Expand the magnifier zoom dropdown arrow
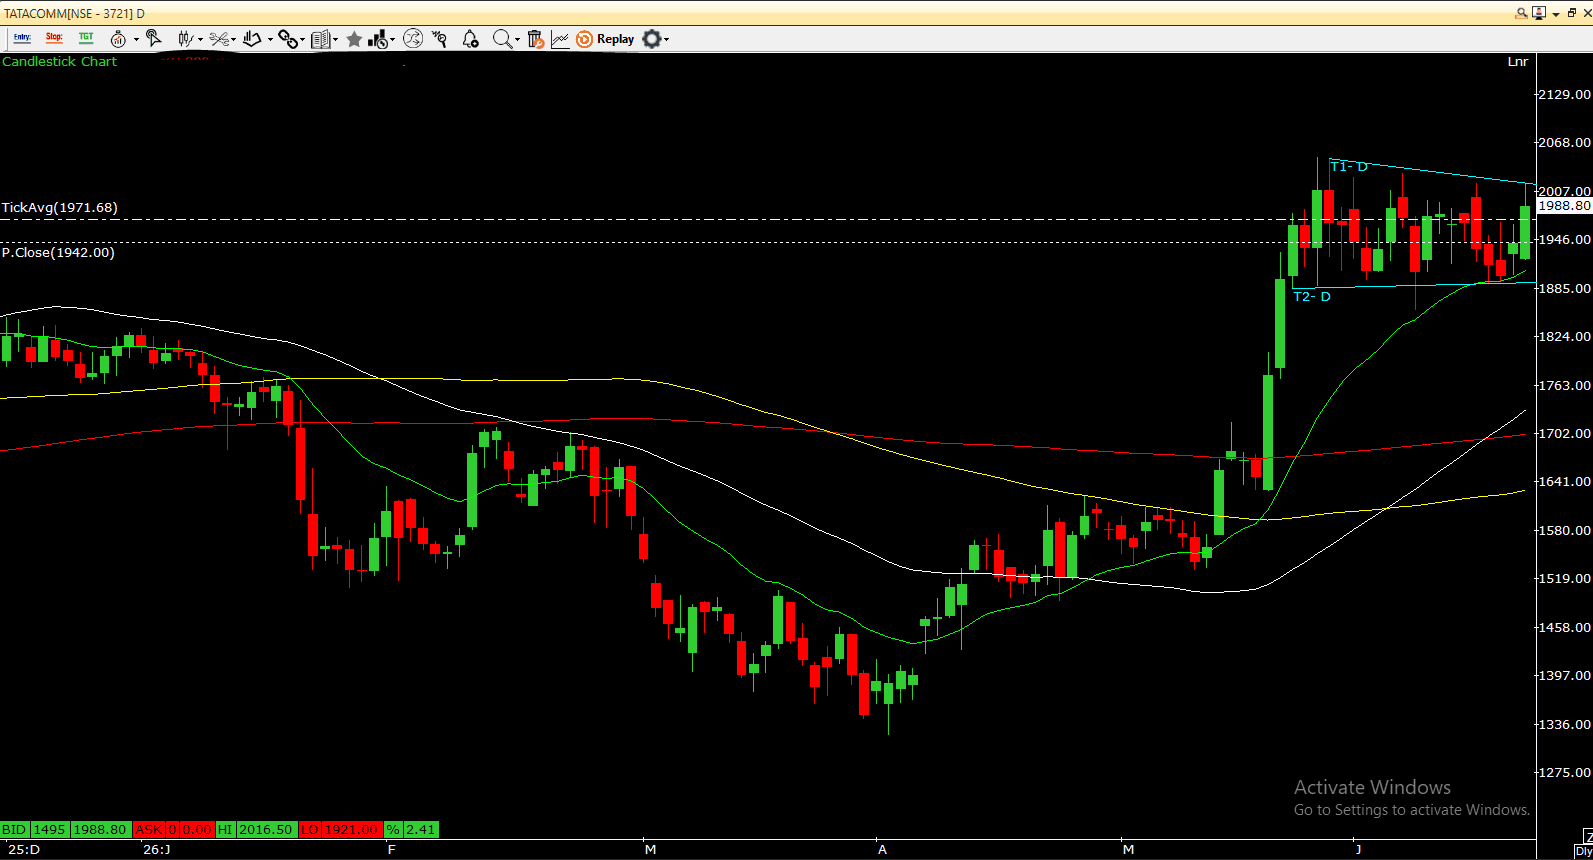 click(517, 40)
